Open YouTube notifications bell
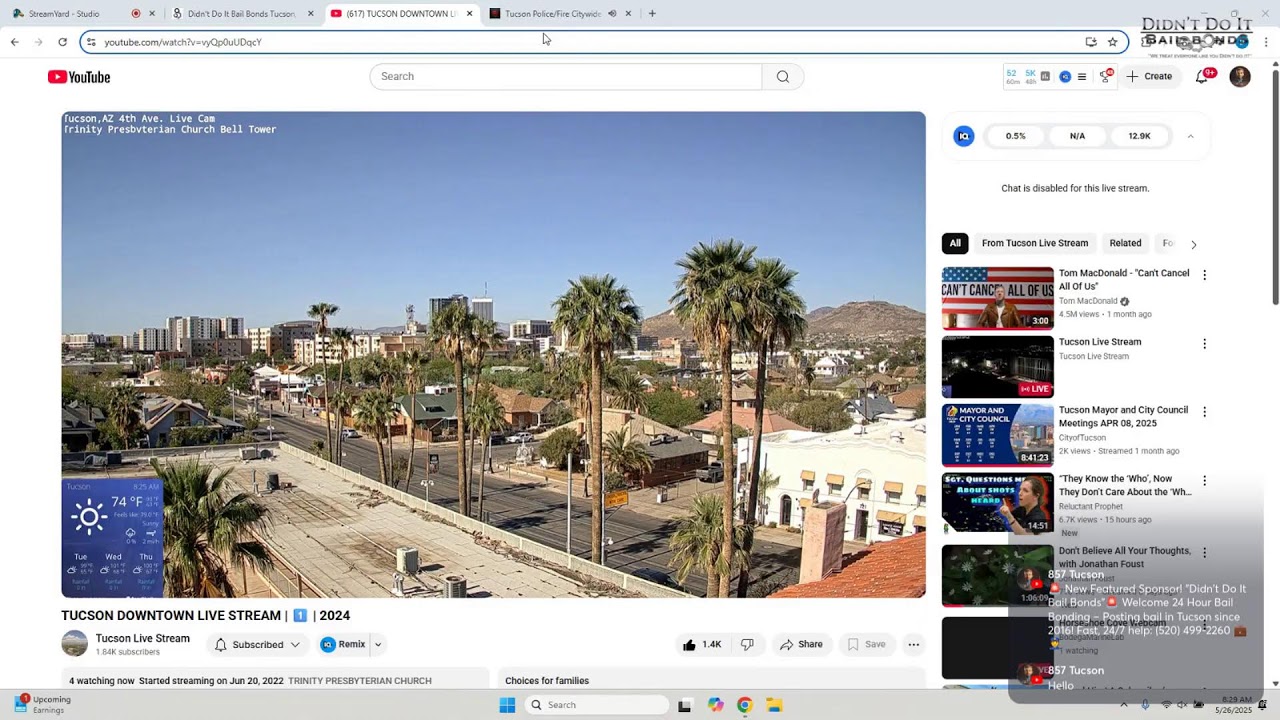The image size is (1280, 720). (x=1202, y=77)
